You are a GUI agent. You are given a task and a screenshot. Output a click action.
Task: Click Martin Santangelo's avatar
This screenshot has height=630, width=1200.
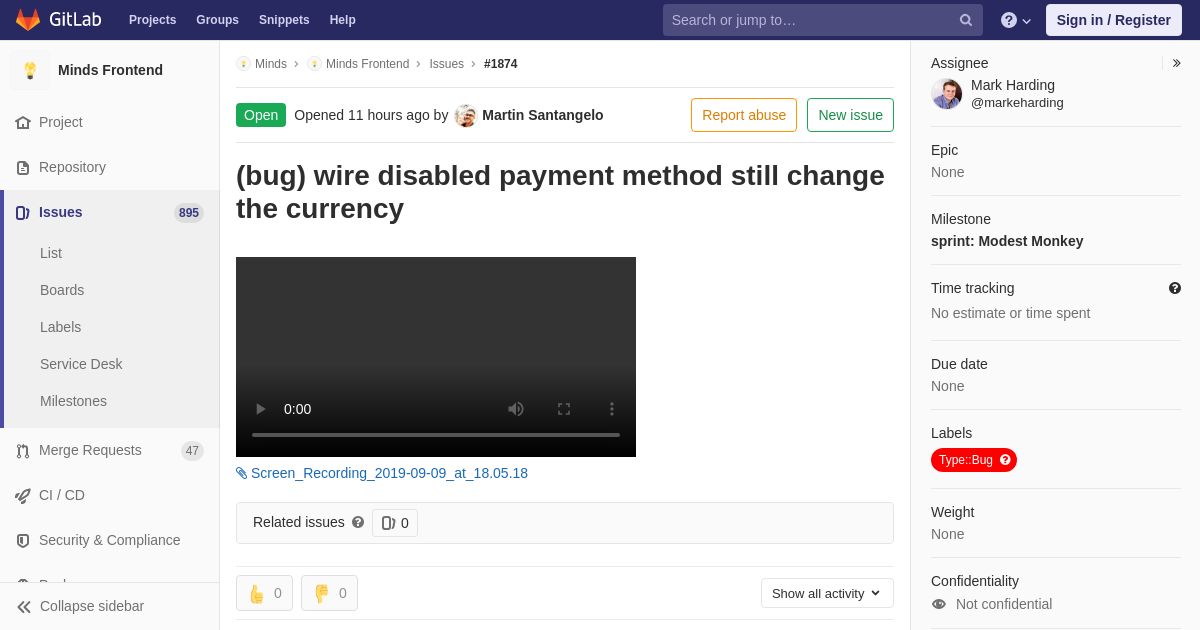[x=466, y=115]
